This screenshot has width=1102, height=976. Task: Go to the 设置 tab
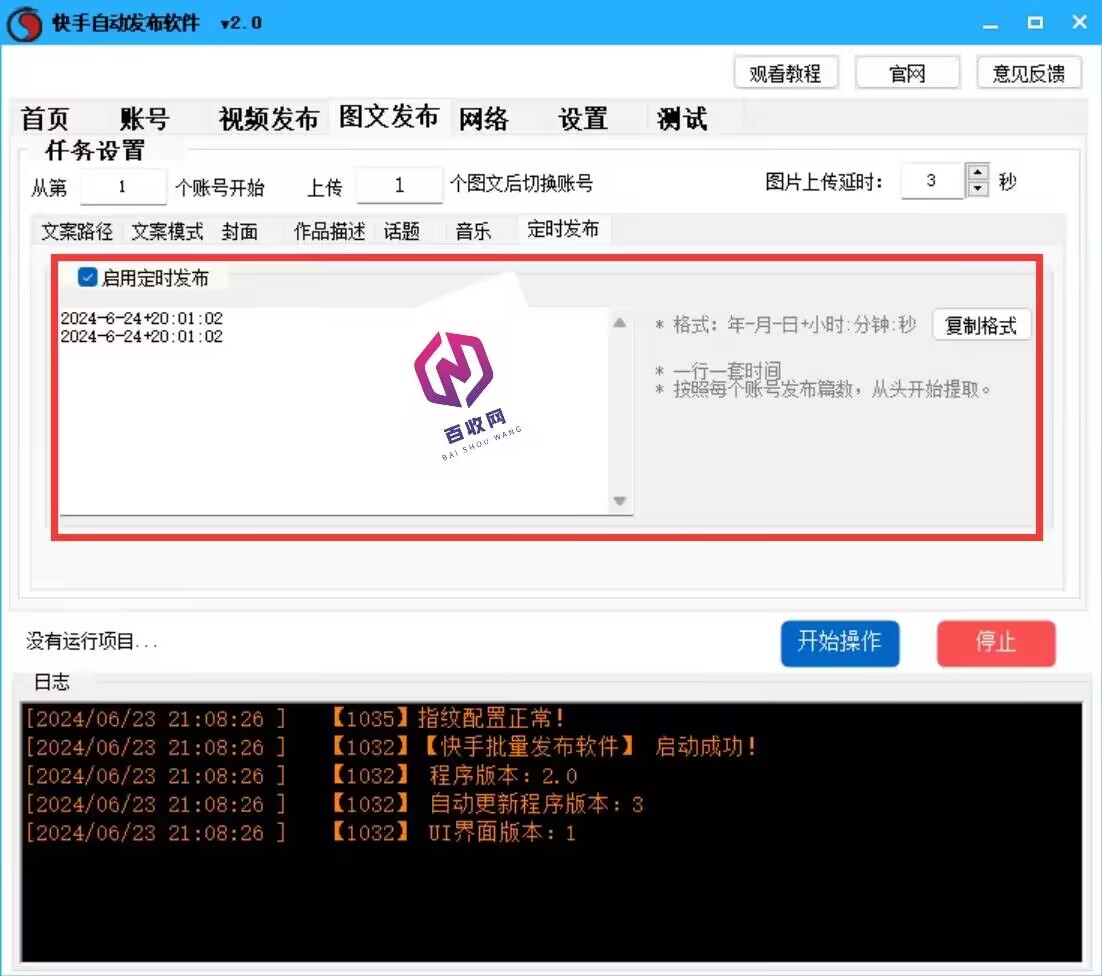[583, 119]
